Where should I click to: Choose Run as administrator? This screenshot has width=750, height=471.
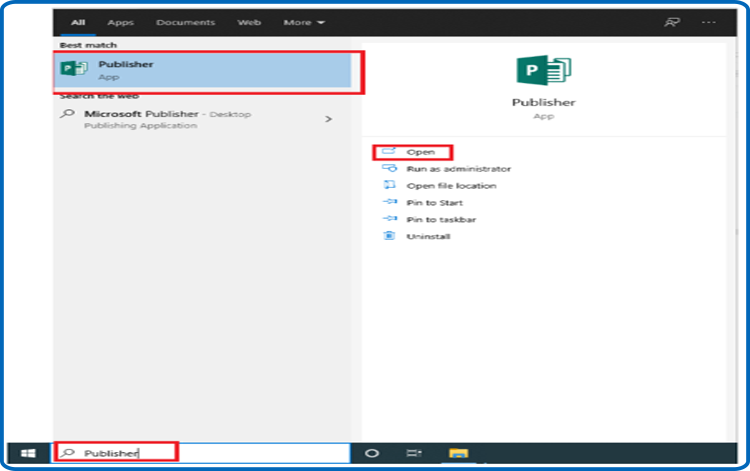coord(458,169)
